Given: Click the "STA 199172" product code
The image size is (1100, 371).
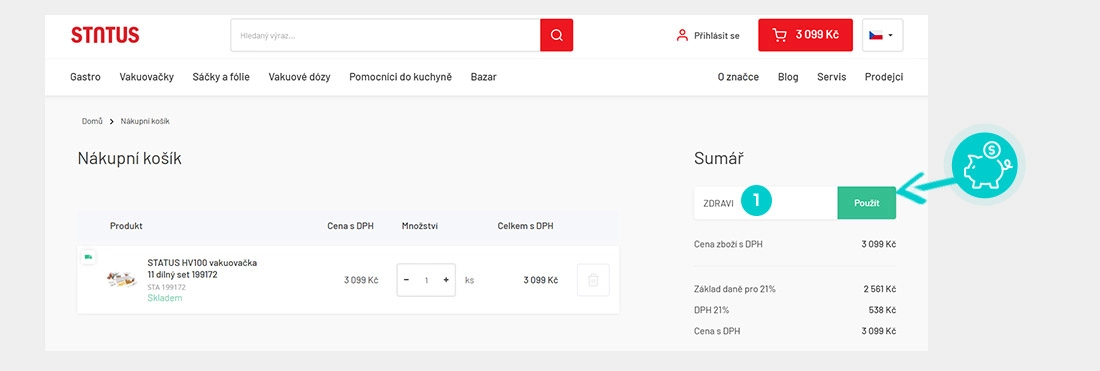Looking at the screenshot, I should coord(166,287).
